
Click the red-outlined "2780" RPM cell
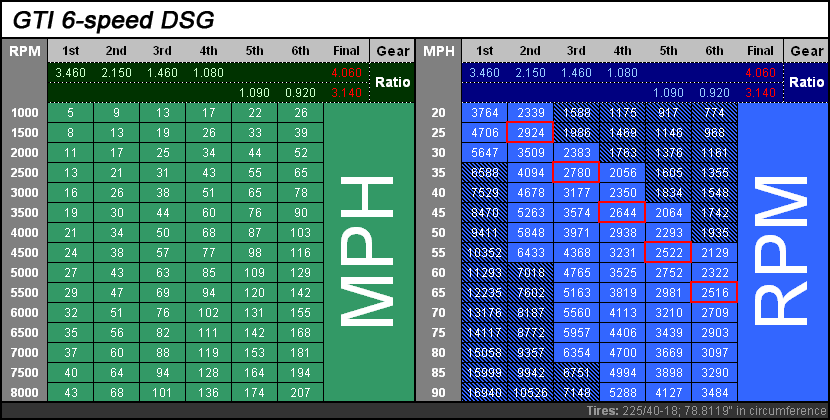click(576, 173)
